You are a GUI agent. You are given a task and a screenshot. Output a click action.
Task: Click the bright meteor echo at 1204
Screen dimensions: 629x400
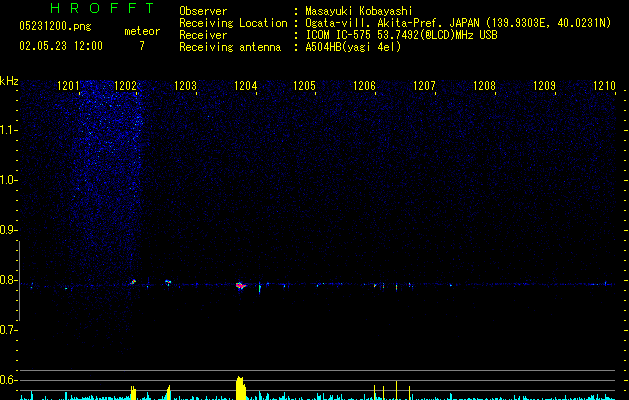click(x=240, y=286)
